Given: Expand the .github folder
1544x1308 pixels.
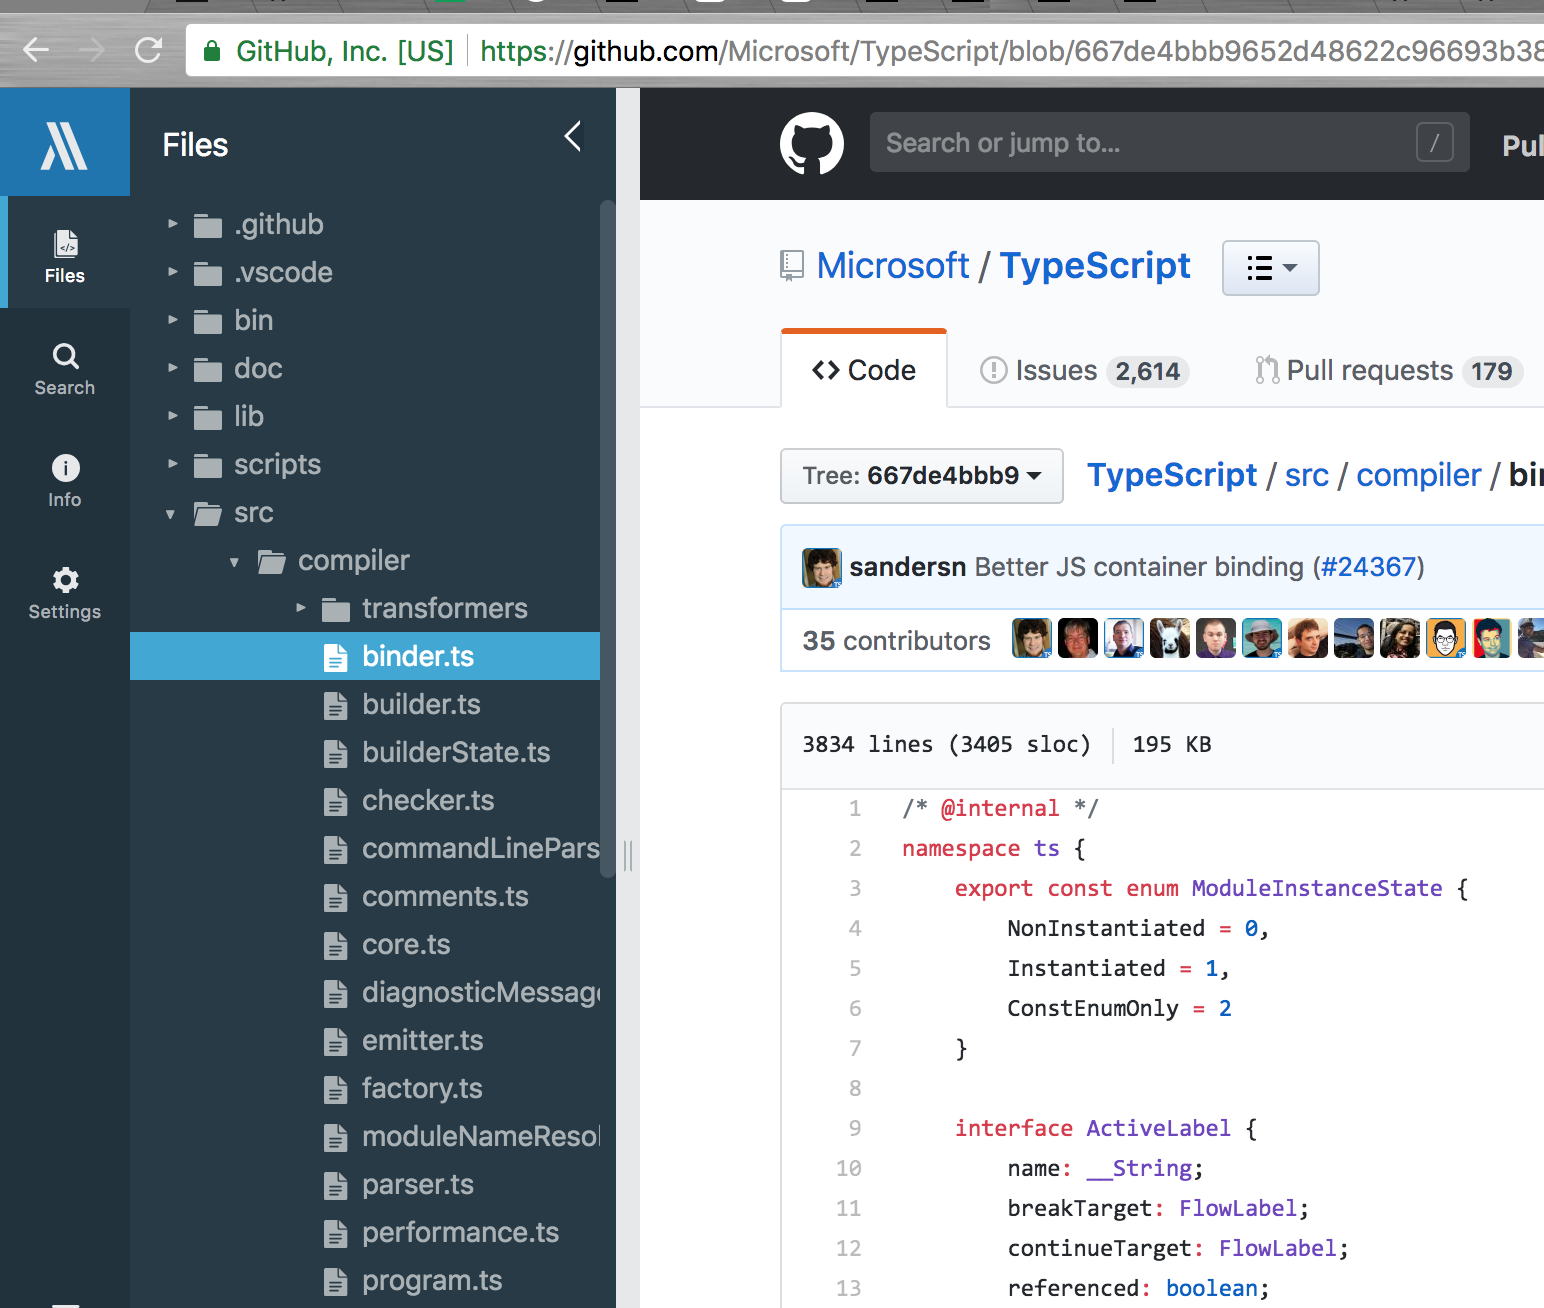Looking at the screenshot, I should pos(172,224).
